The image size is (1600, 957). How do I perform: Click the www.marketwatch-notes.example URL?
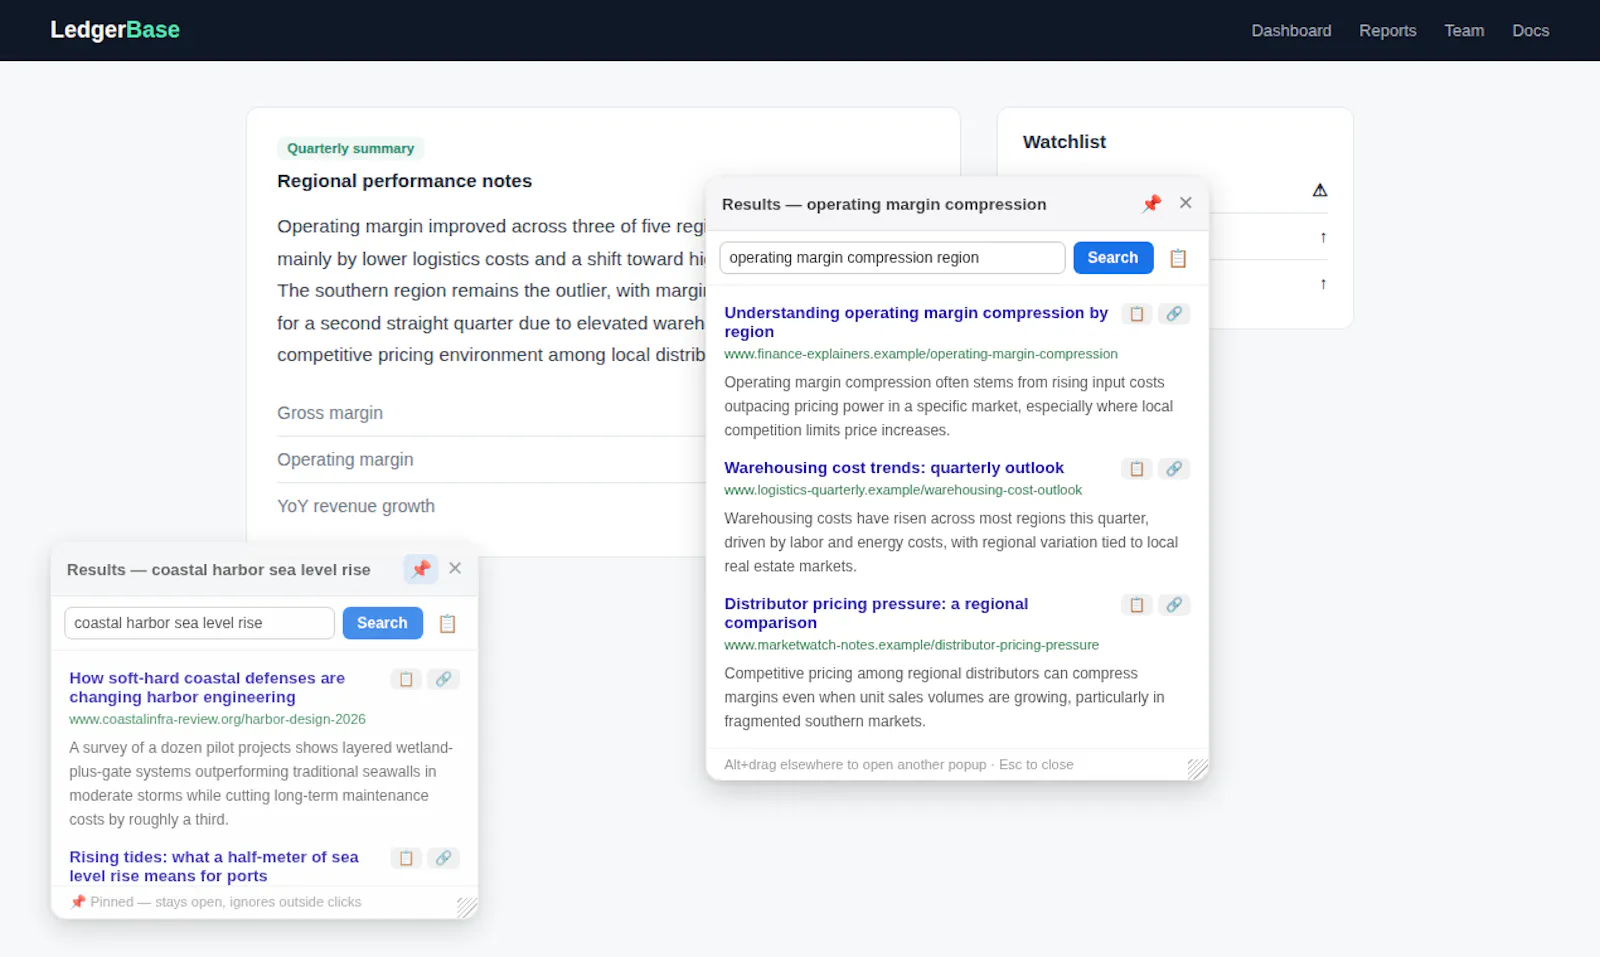(x=911, y=645)
